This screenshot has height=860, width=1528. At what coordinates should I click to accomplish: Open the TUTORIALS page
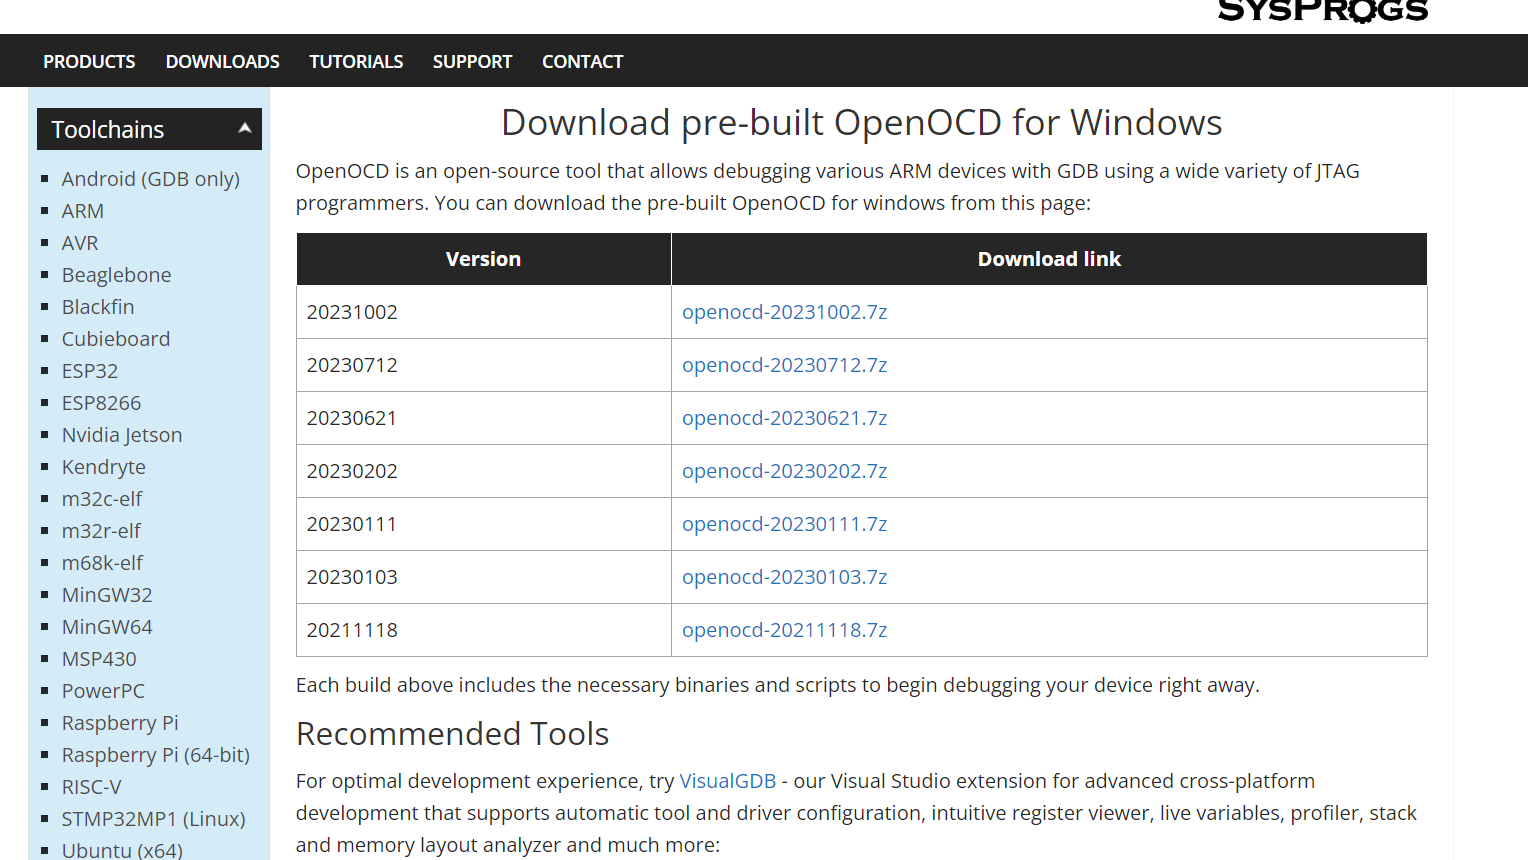(356, 61)
